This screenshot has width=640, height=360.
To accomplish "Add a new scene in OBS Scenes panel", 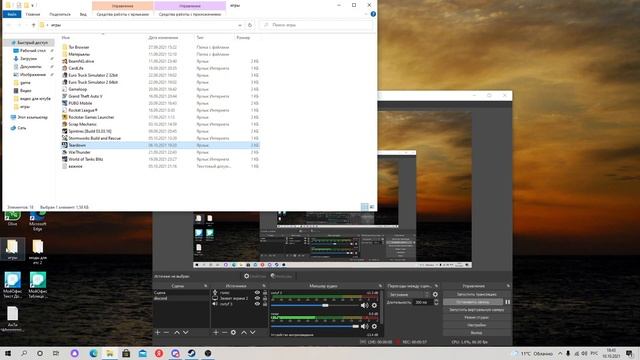I will (x=158, y=333).
